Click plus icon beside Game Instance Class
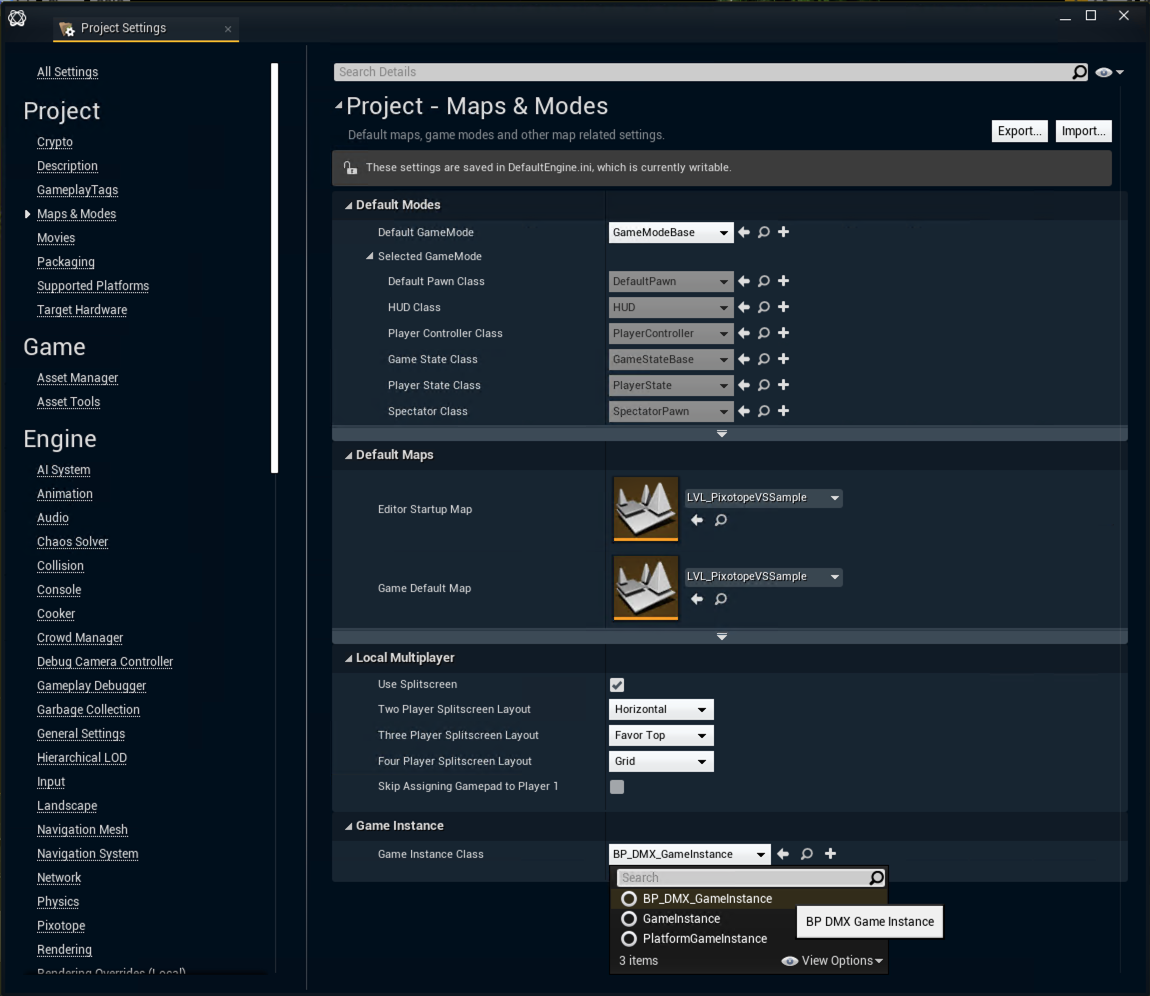Screen dimensions: 1150x996 point(830,854)
